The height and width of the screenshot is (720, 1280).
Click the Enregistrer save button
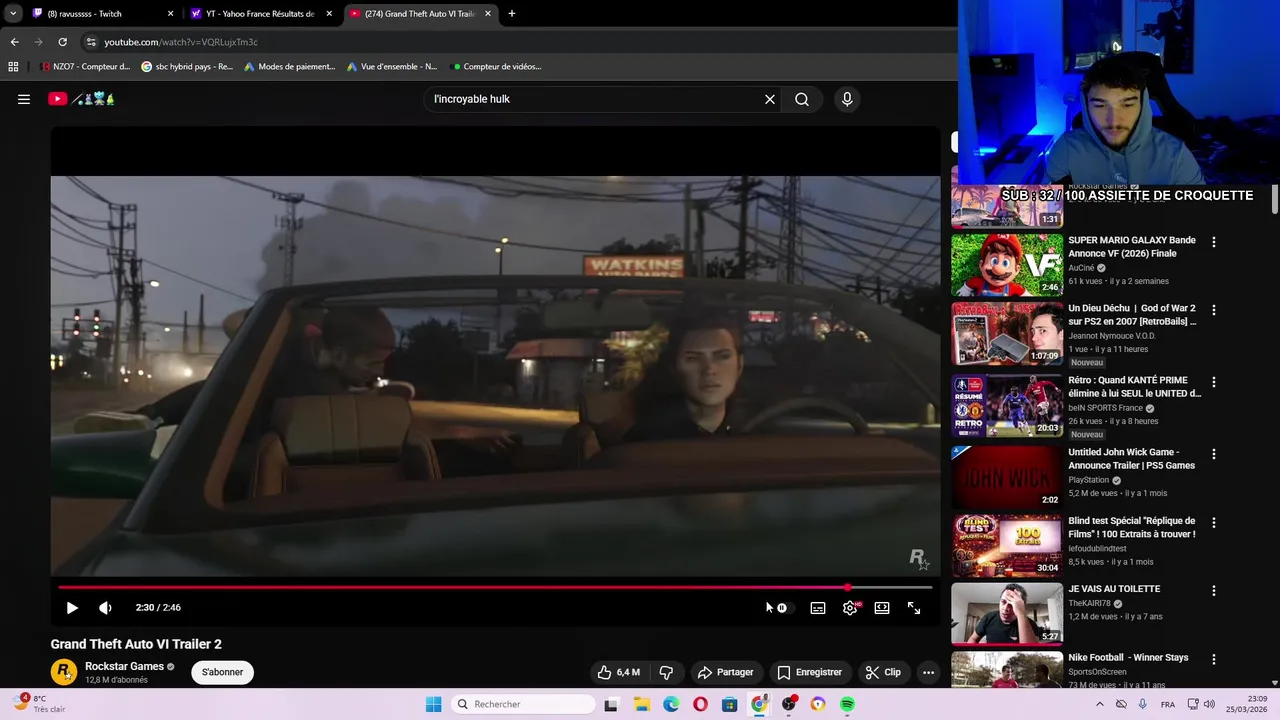(x=810, y=672)
